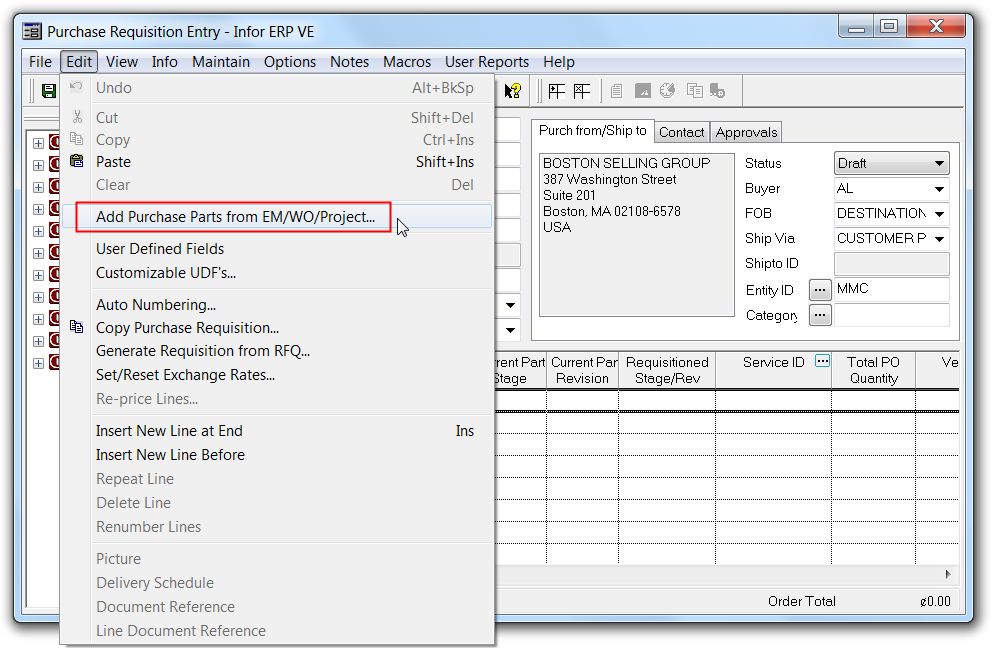Viewport: 999px width, 648px height.
Task: Open the Options menu
Action: (x=290, y=62)
